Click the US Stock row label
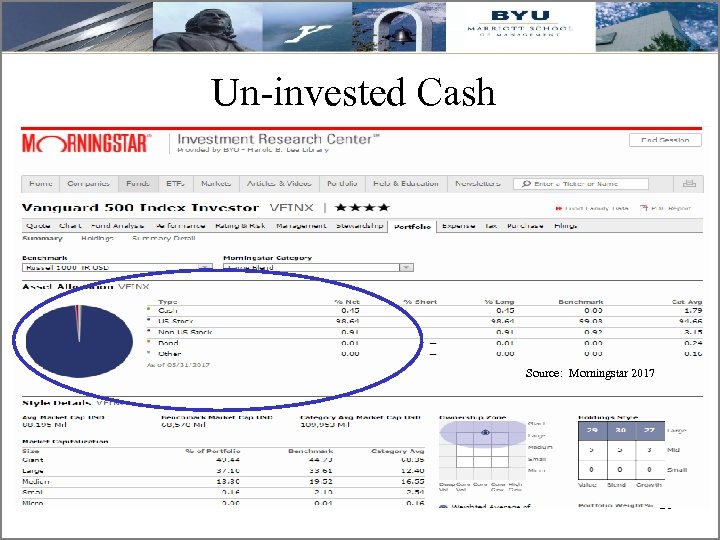The image size is (720, 540). click(175, 321)
